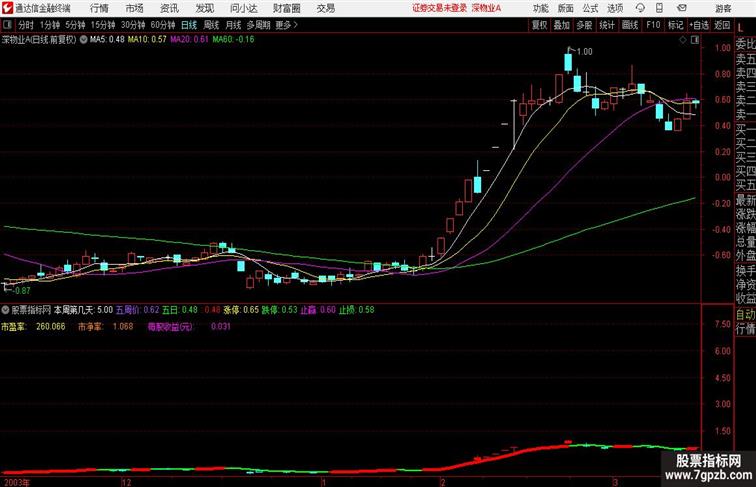Select the 月线 monthly period tab
Viewport: 756px width, 487px height.
(233, 25)
